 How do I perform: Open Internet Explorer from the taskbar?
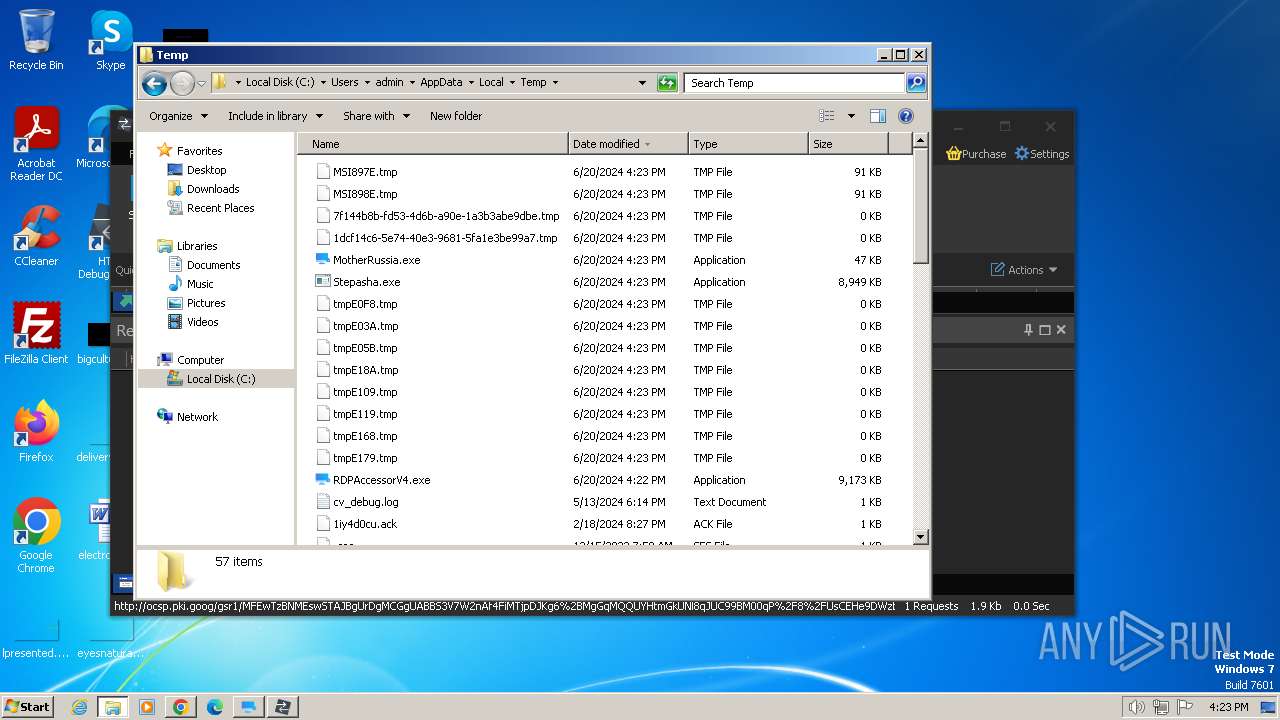click(x=79, y=707)
